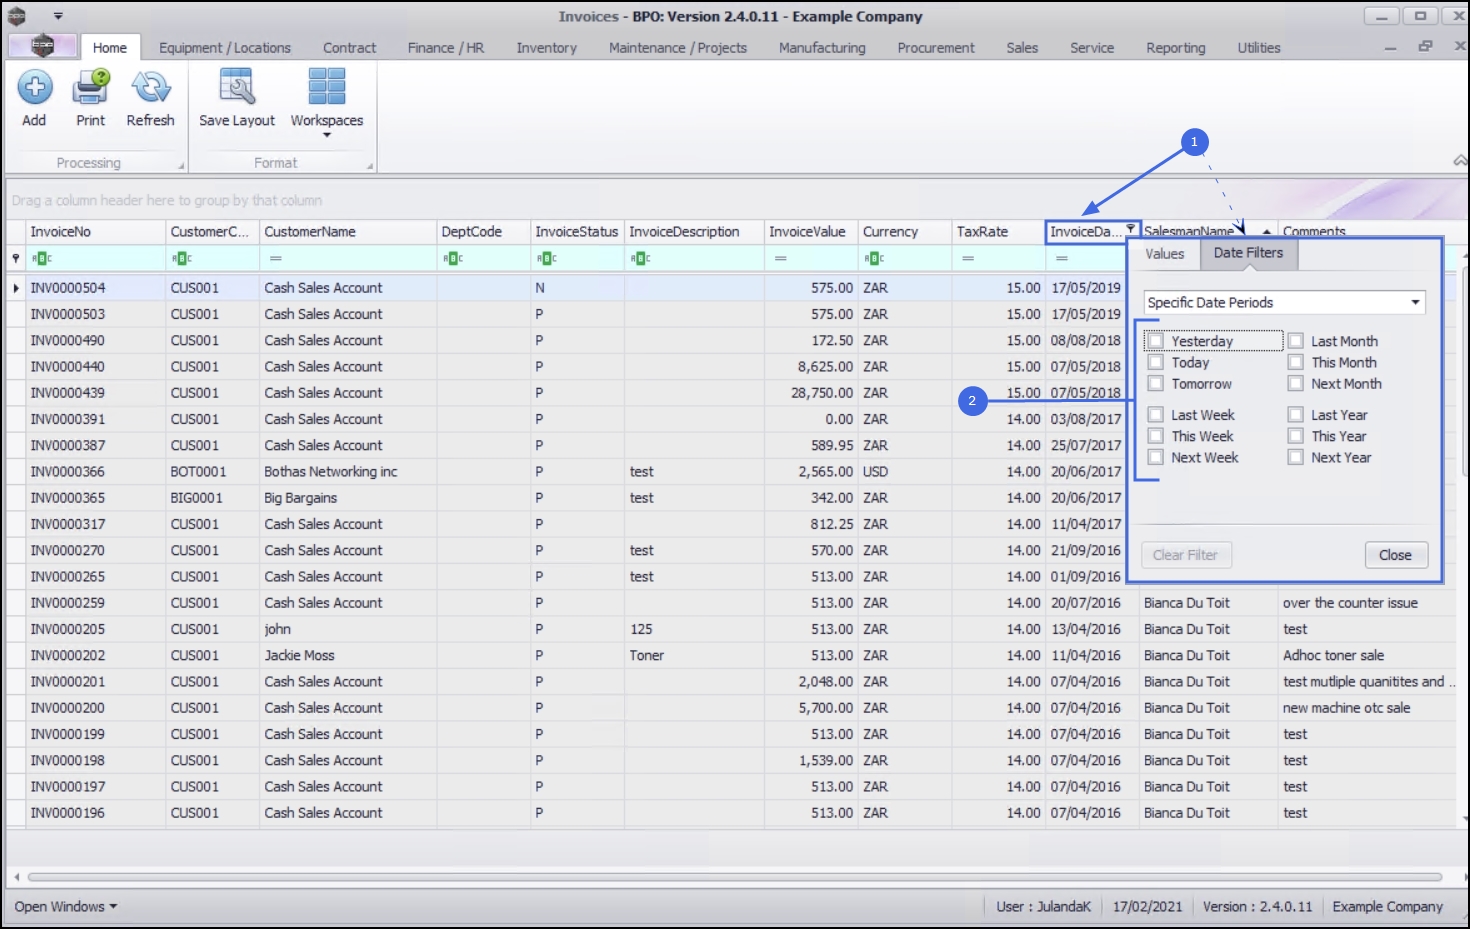Open the Specific Date Periods dropdown
Image resolution: width=1470 pixels, height=929 pixels.
[1284, 302]
